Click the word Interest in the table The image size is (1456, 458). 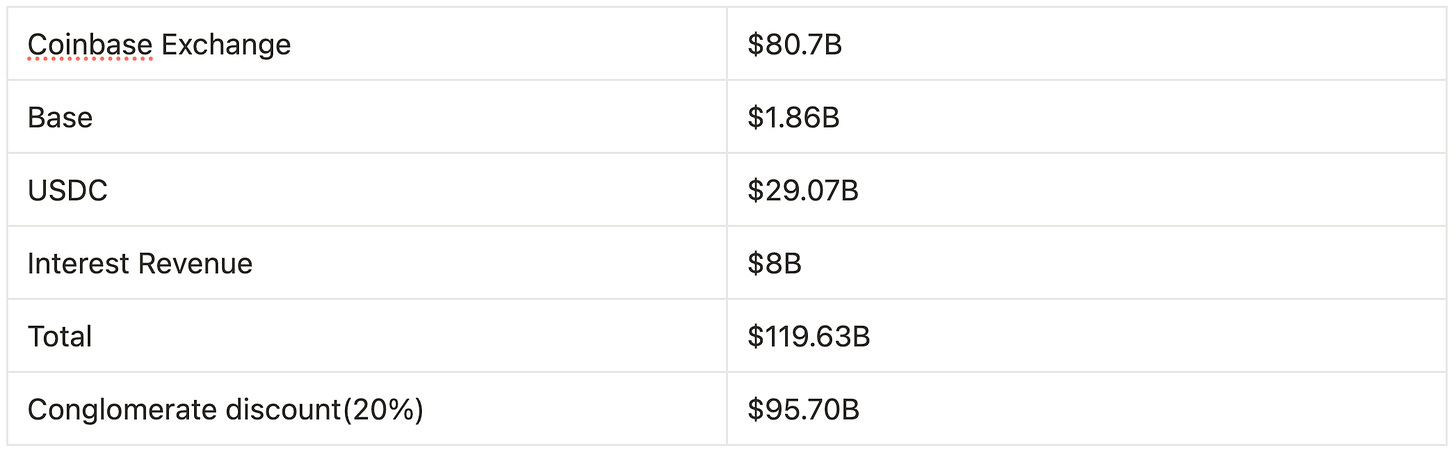(79, 263)
